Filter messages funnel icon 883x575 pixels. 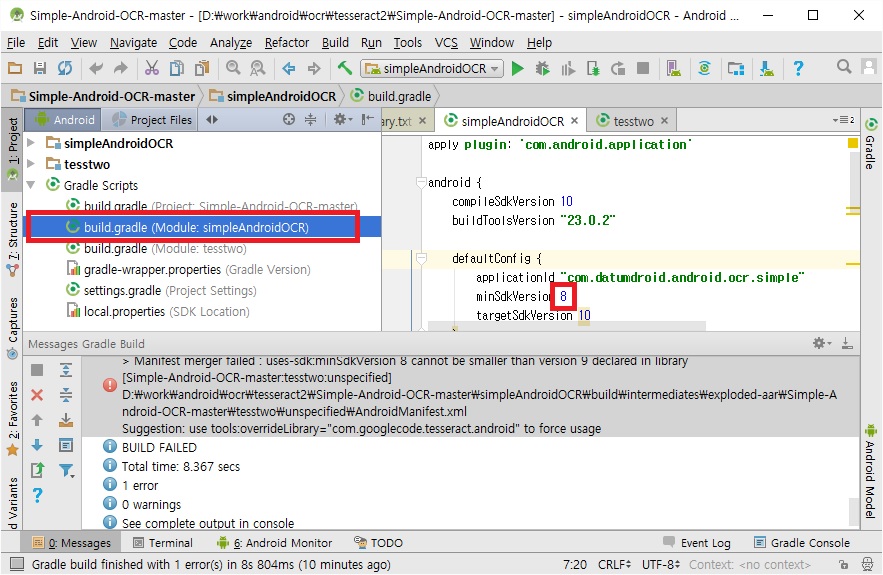[x=66, y=470]
